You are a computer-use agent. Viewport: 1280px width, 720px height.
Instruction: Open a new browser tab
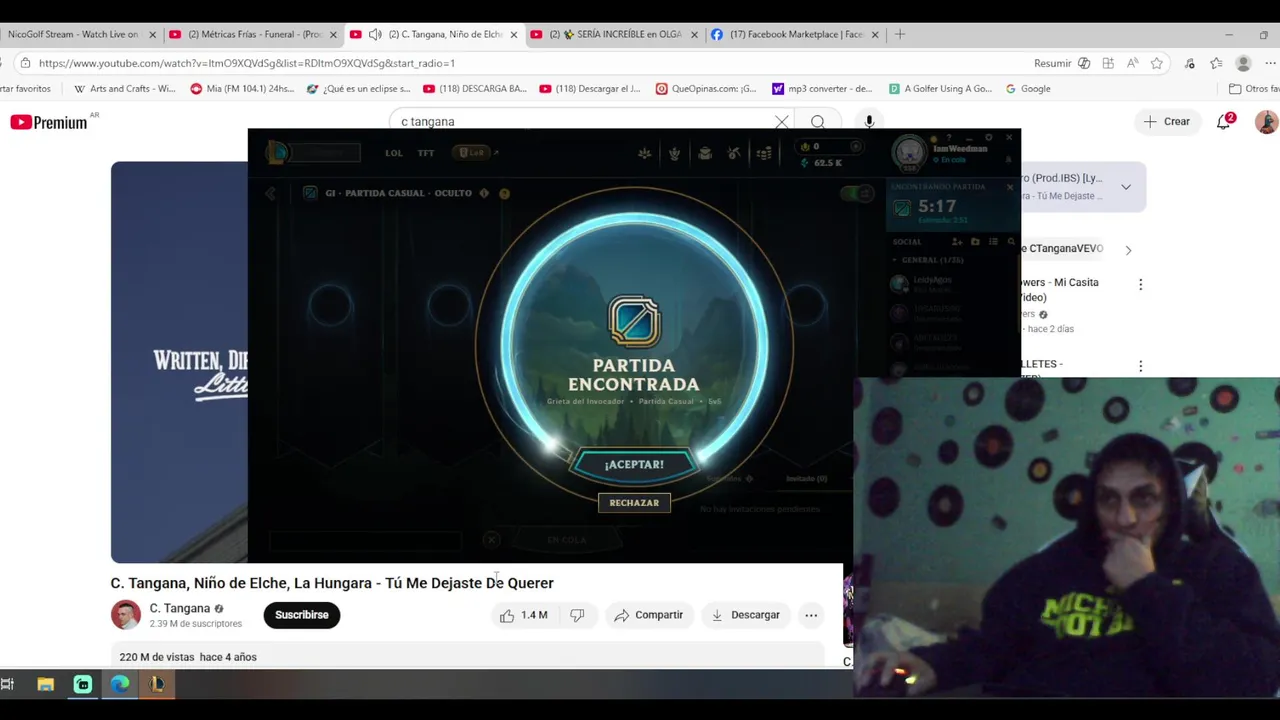900,34
